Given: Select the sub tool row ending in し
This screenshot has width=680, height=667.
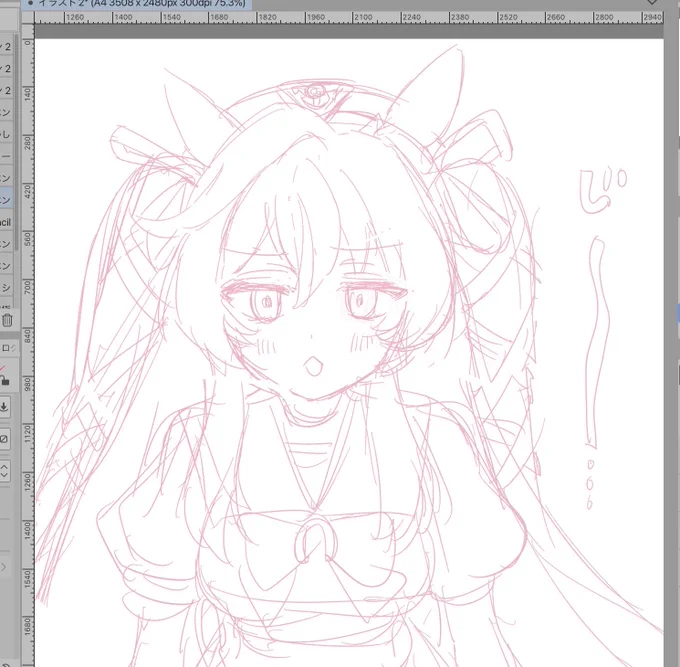Looking at the screenshot, I should [x=6, y=134].
